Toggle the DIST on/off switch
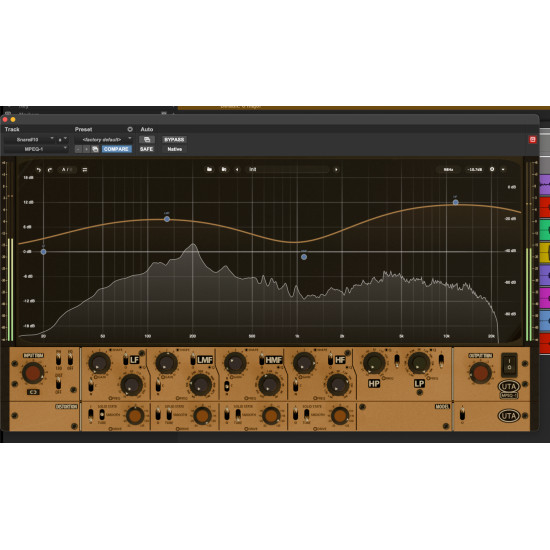 coord(59,383)
